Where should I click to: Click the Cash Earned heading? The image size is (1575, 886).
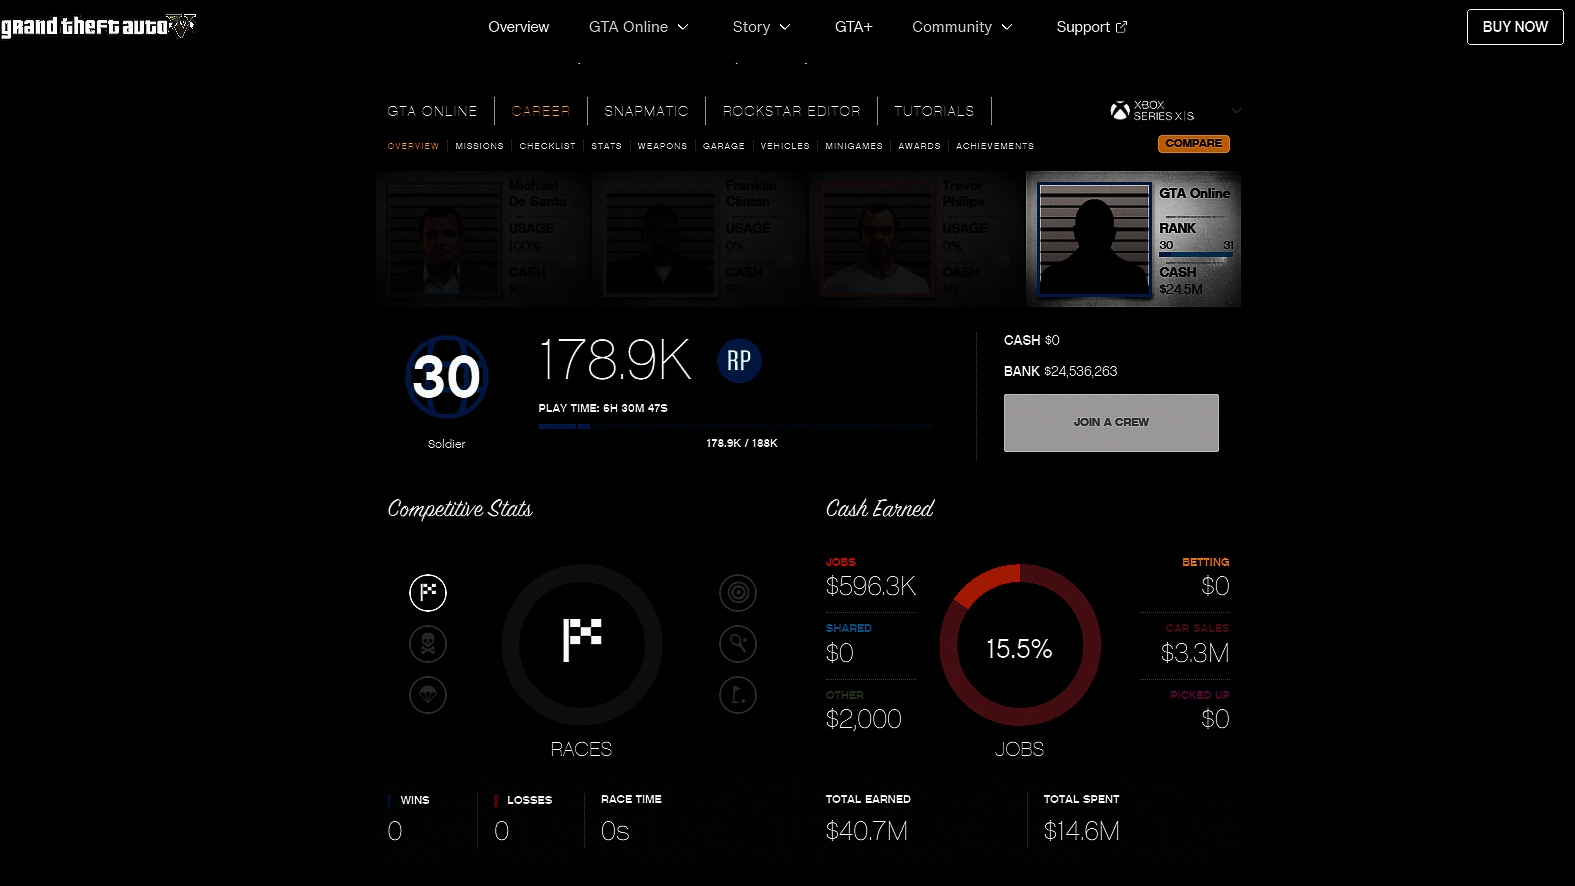click(x=880, y=509)
